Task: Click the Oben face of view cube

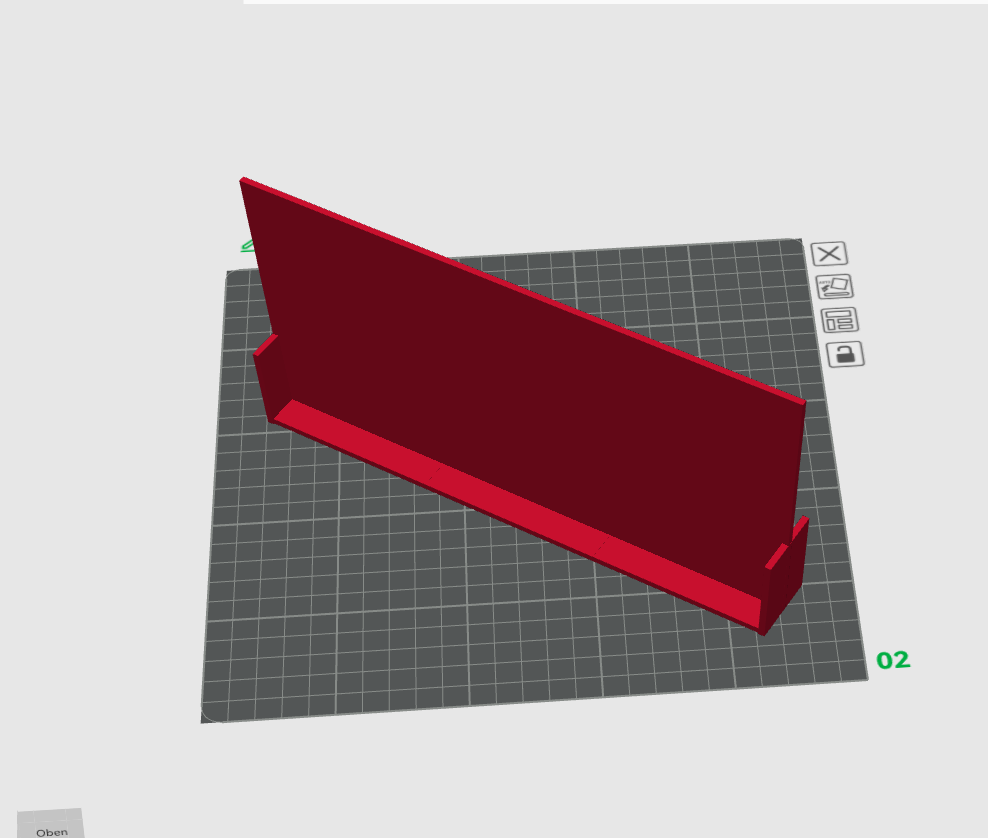Action: click(51, 824)
